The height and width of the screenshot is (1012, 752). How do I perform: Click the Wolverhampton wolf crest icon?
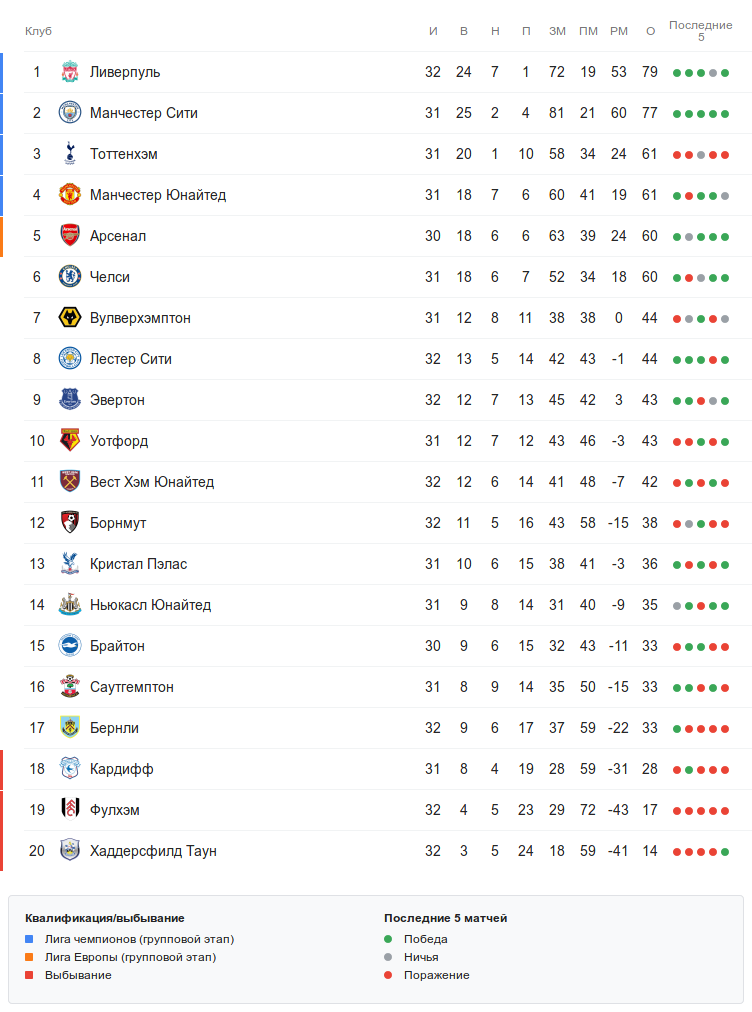pos(69,318)
